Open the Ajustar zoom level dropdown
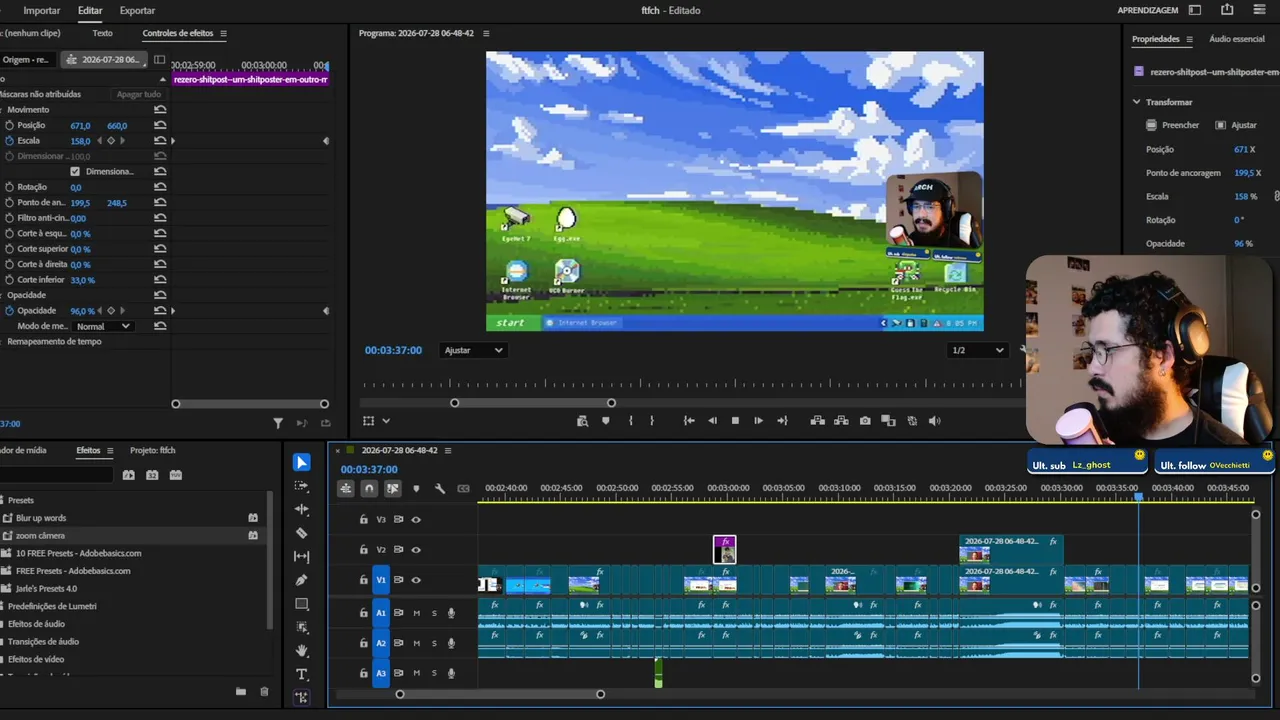1280x720 pixels. tap(474, 350)
